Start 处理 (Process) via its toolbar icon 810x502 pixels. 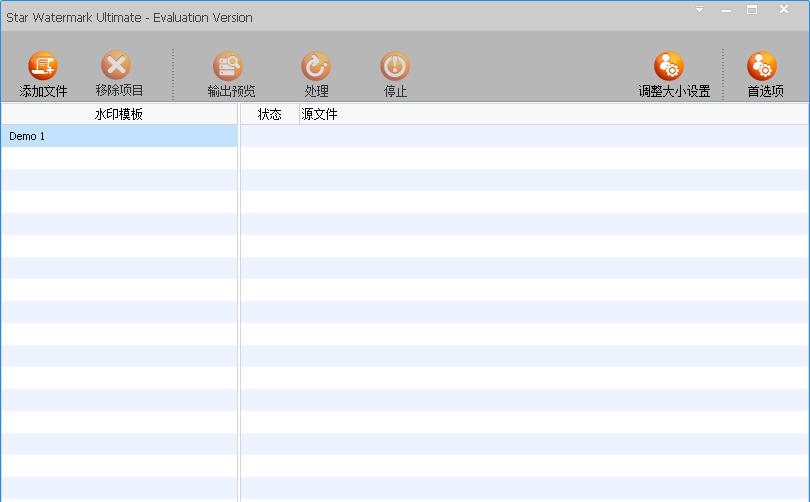316,66
